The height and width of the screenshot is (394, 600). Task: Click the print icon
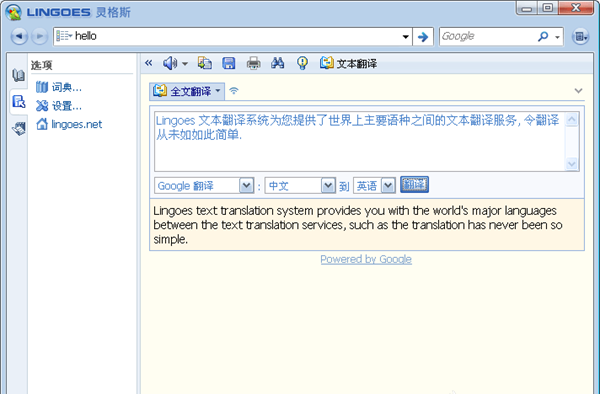pyautogui.click(x=253, y=63)
